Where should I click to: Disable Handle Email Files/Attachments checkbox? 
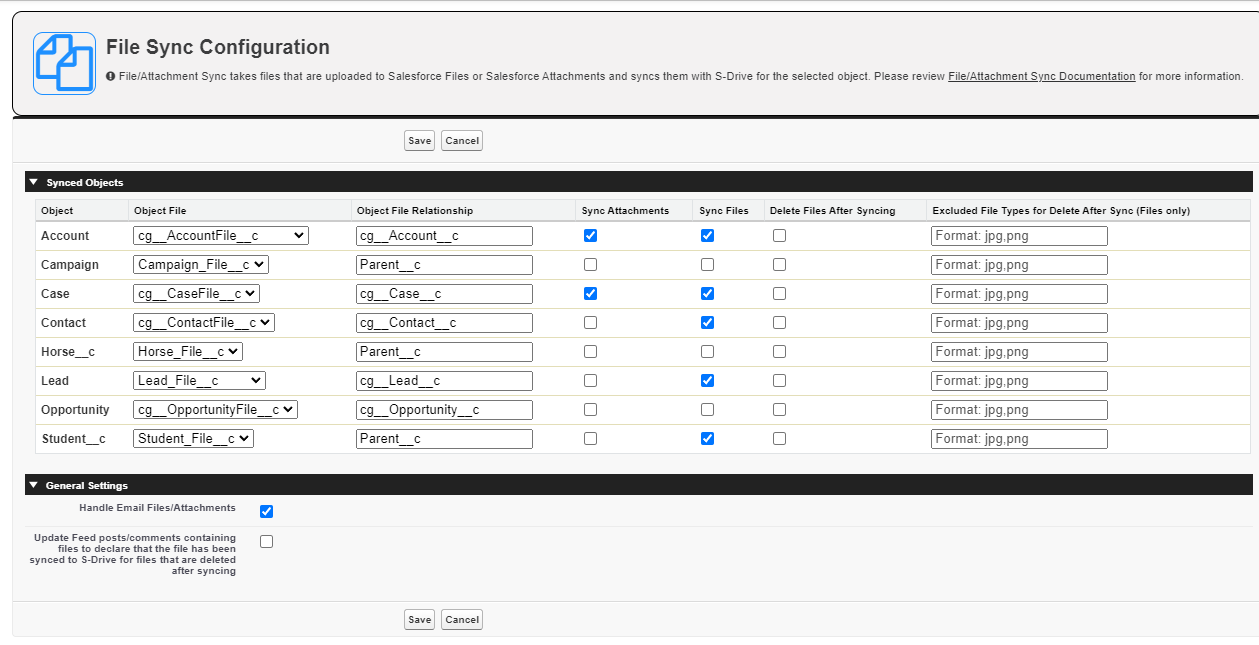pos(266,512)
